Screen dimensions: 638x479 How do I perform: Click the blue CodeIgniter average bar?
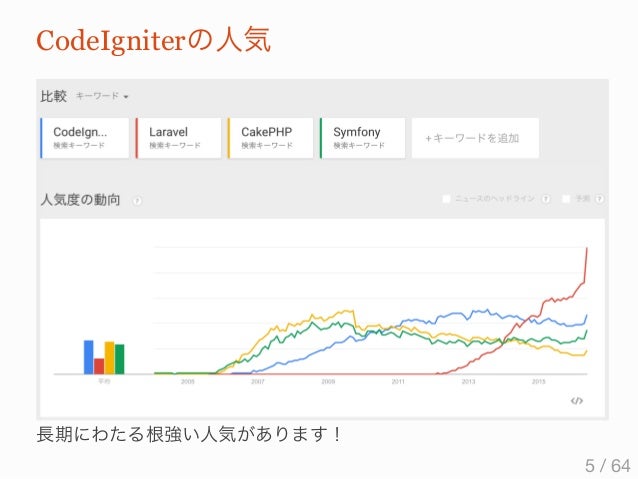89,357
